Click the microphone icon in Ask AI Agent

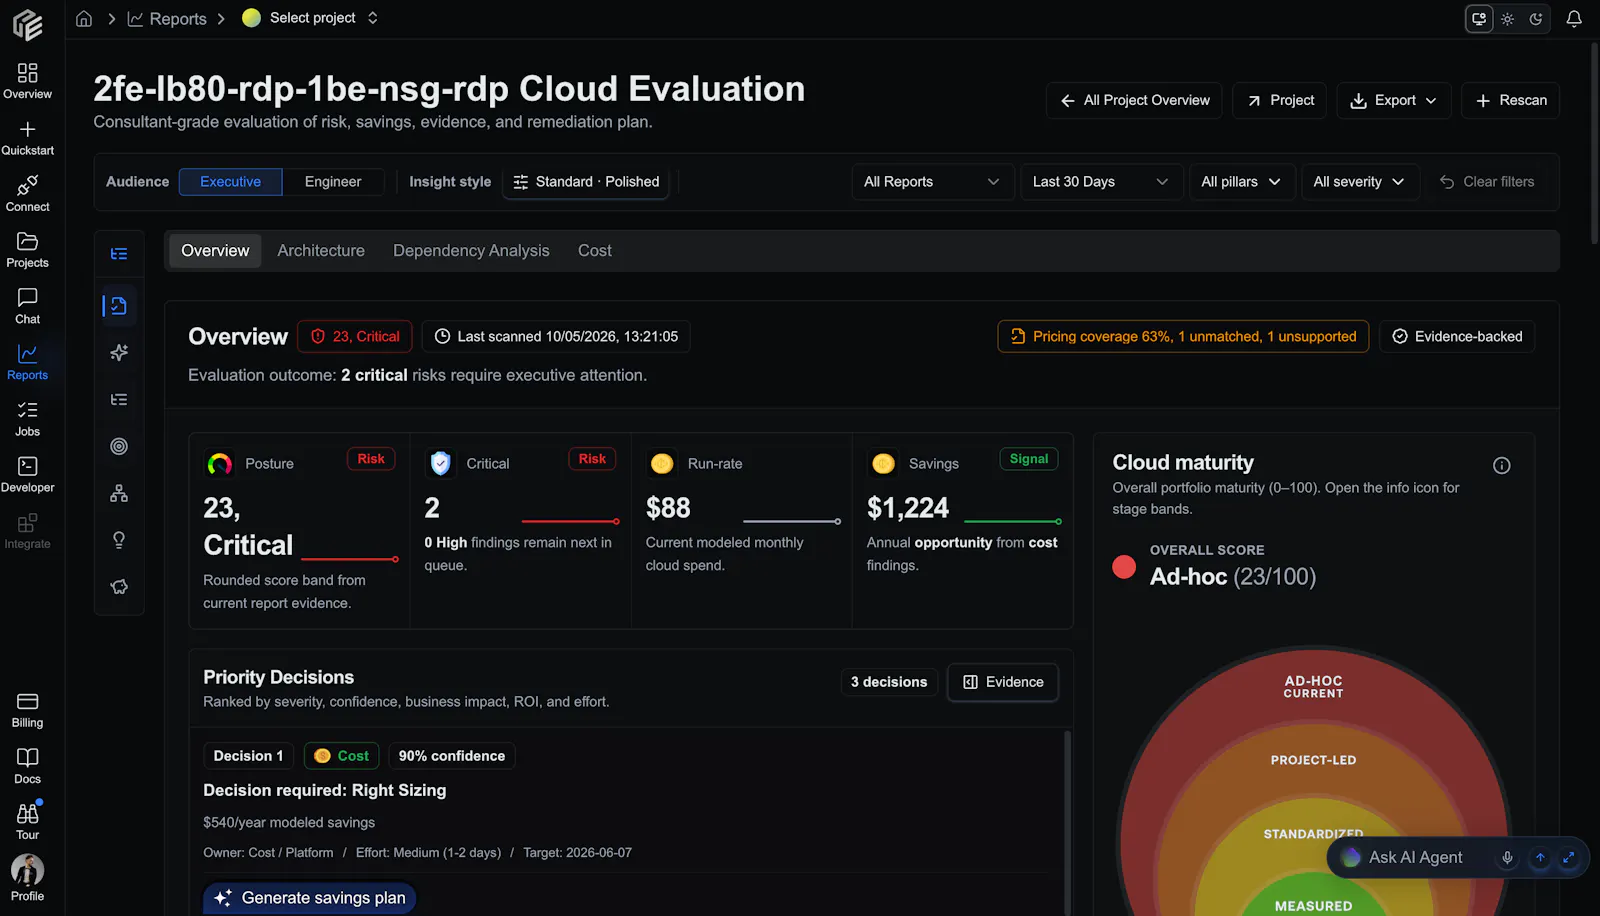coord(1507,857)
